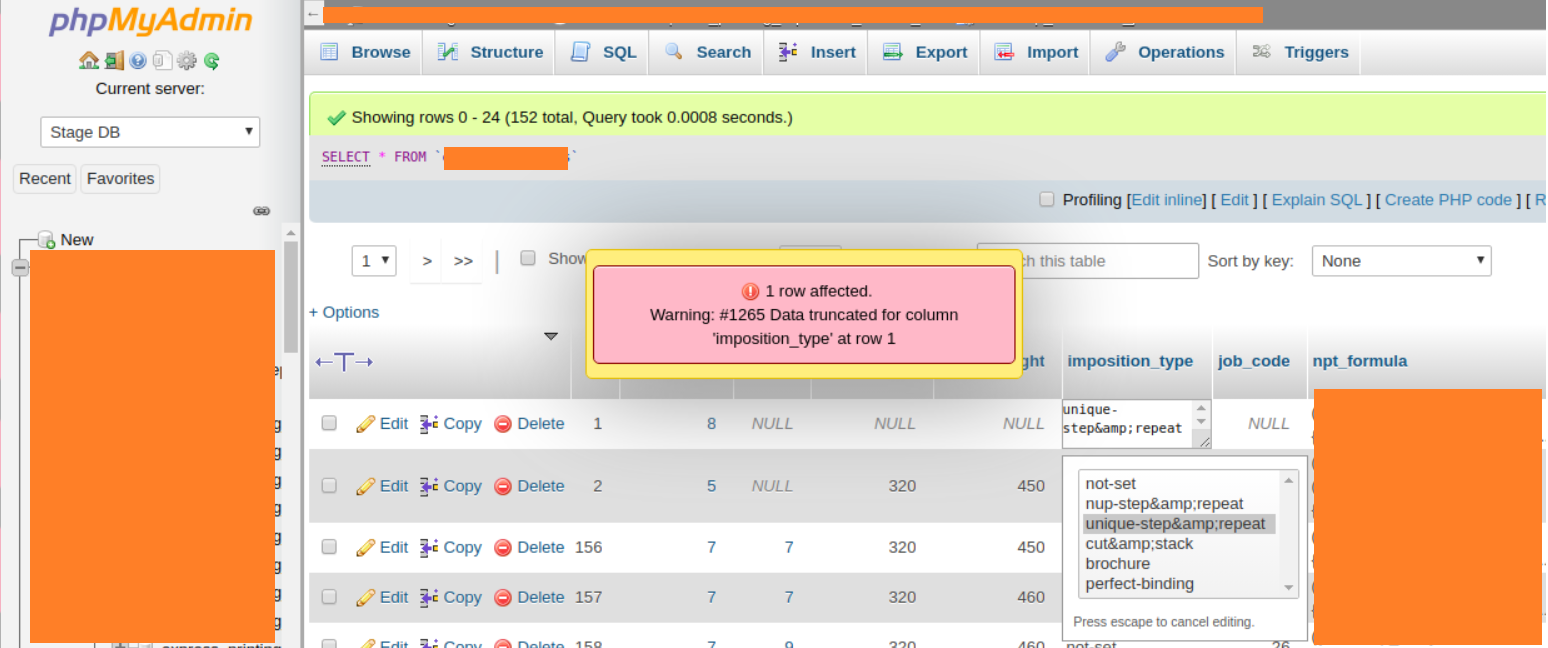
Task: Open the Sort by key dropdown
Action: pos(1400,260)
